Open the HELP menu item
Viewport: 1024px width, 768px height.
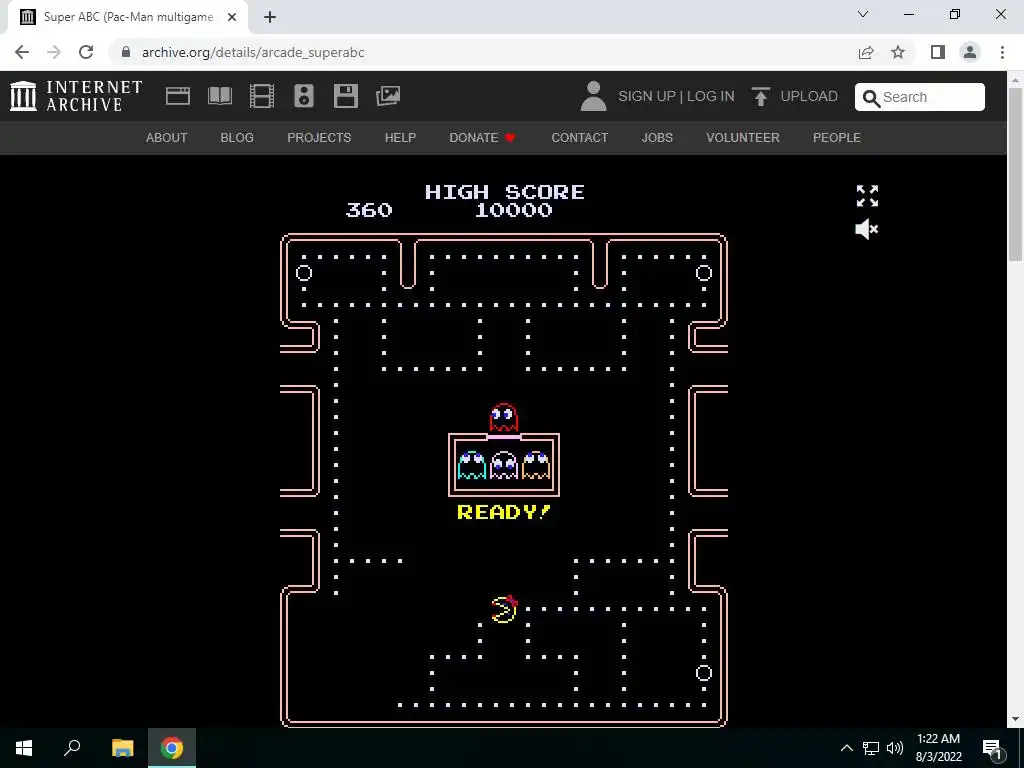[400, 138]
